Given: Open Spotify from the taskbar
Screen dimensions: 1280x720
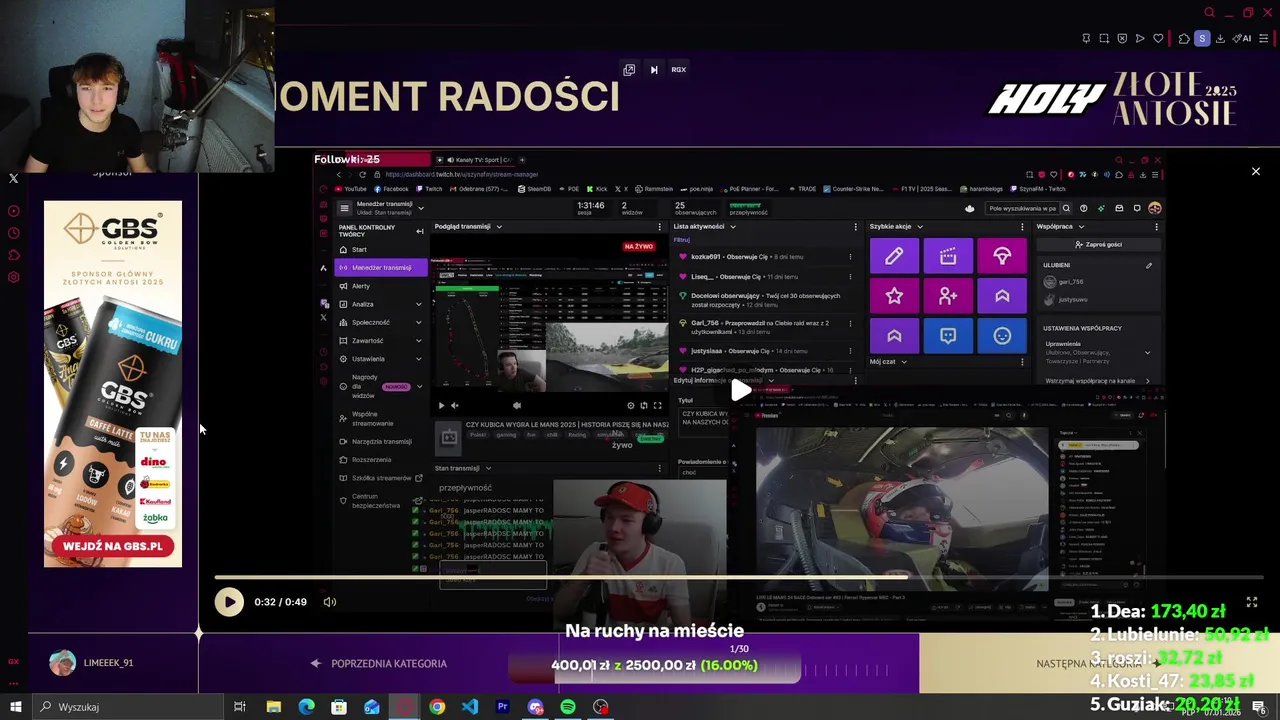Looking at the screenshot, I should tap(568, 707).
